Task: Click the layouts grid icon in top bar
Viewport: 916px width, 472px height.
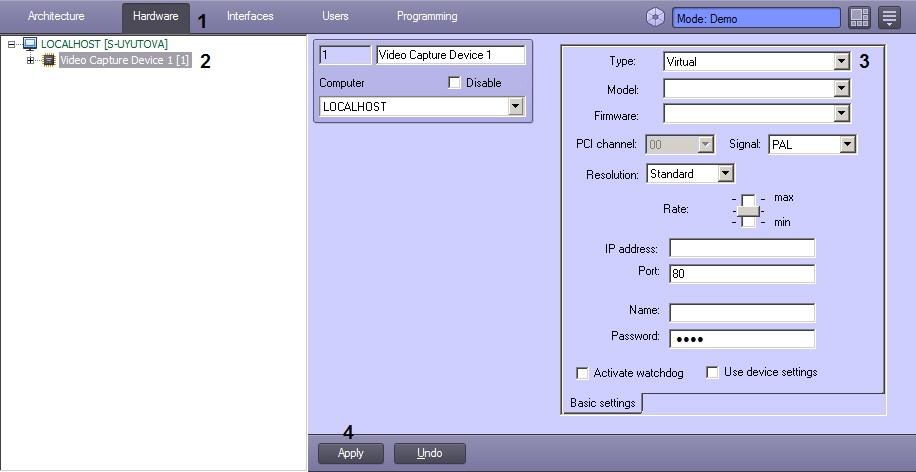Action: [859, 18]
